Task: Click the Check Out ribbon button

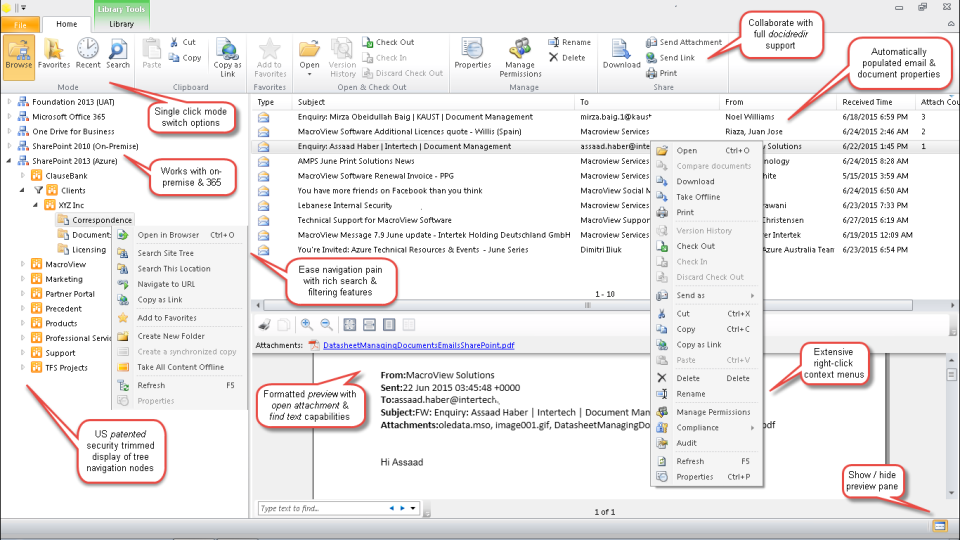Action: click(388, 42)
